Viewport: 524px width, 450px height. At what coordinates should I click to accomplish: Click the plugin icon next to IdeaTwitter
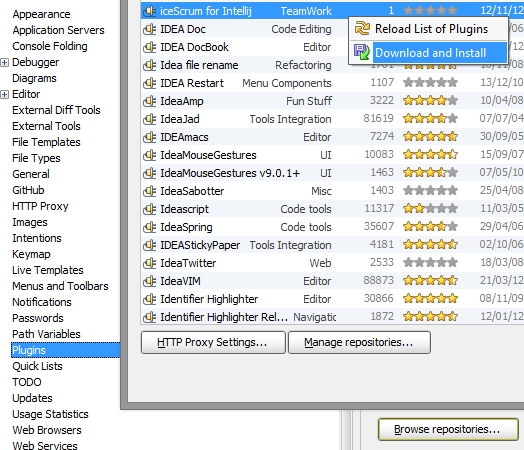[x=149, y=263]
